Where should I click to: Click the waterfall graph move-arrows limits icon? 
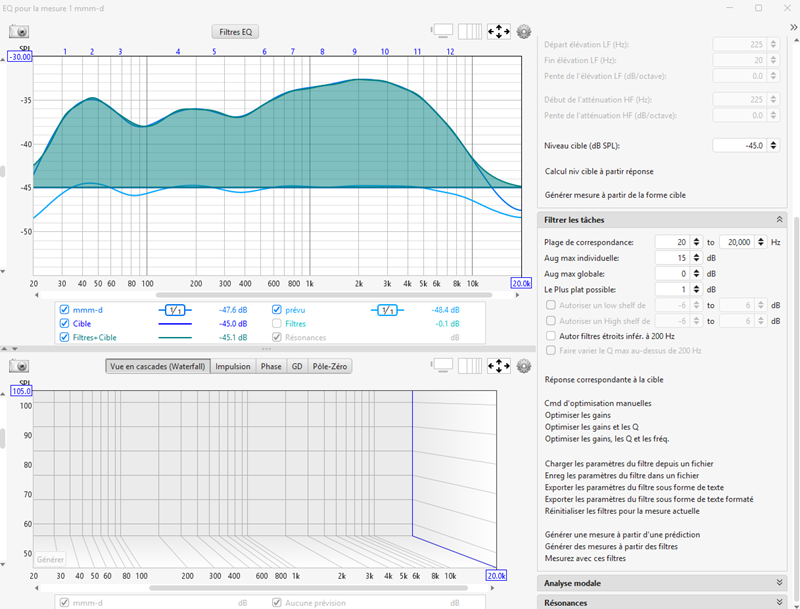point(498,366)
